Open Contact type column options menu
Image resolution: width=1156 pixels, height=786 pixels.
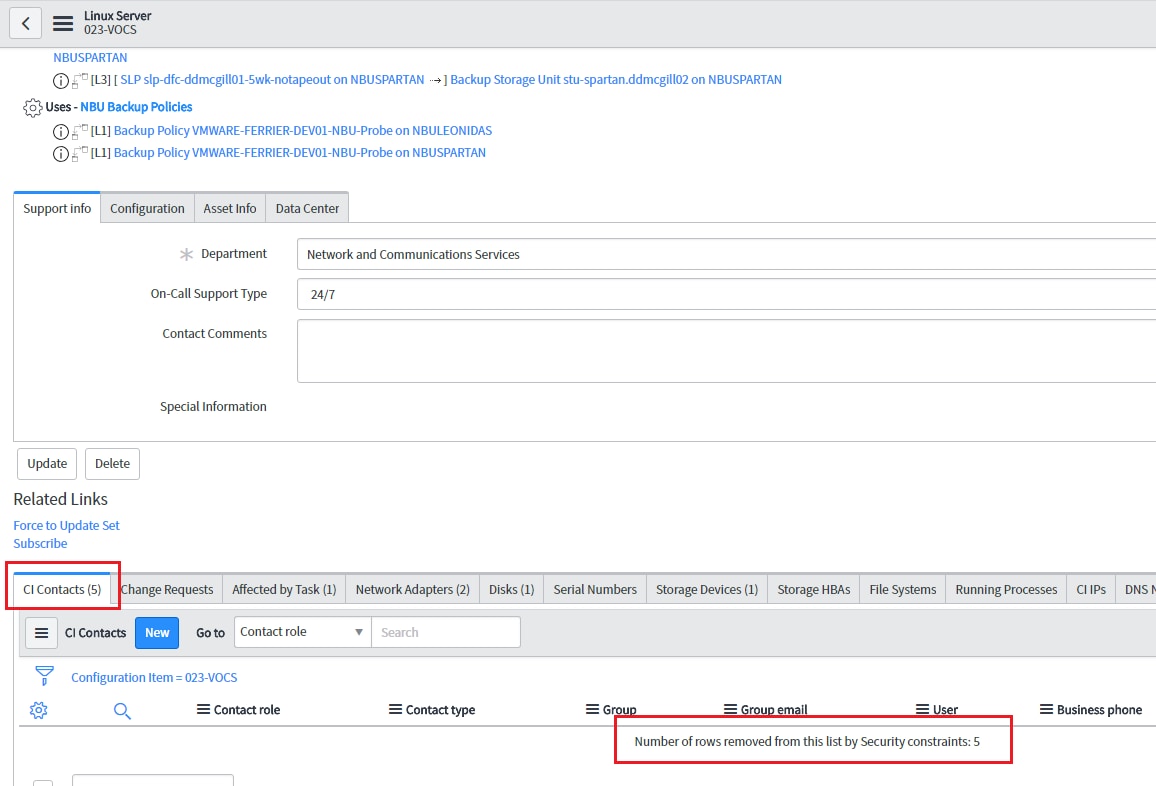coord(395,709)
